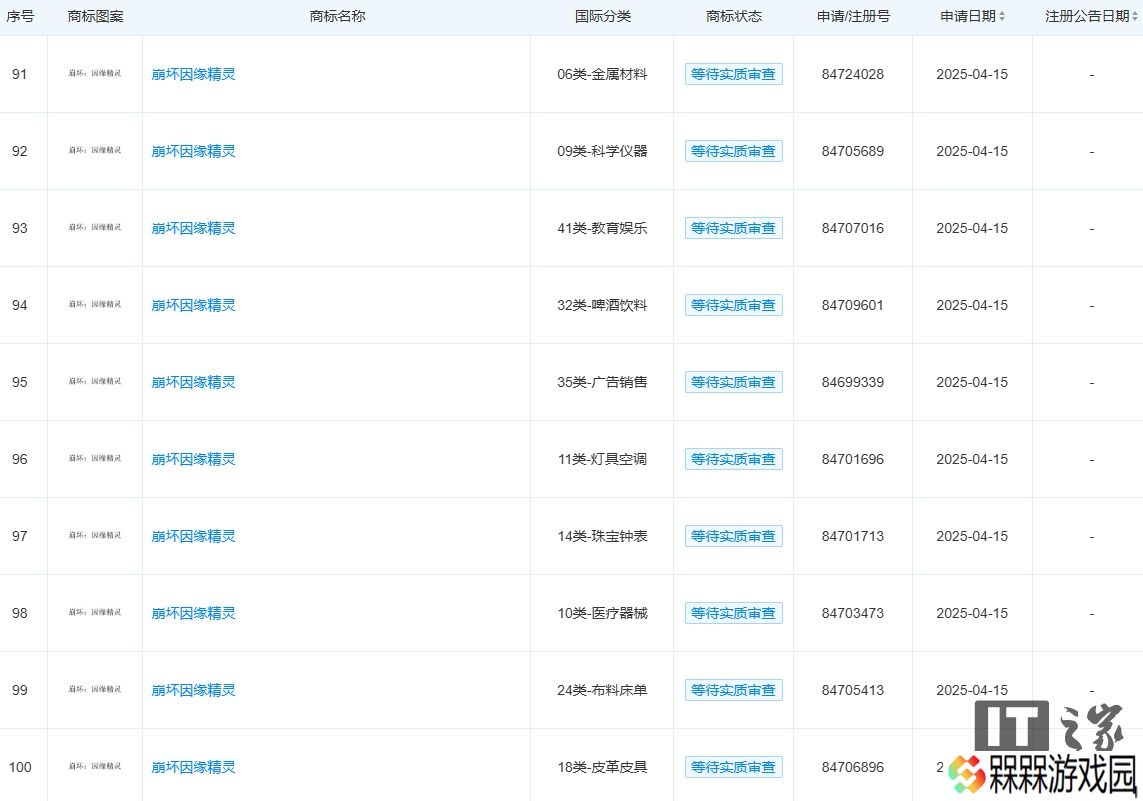The image size is (1143, 801).
Task: Click 等待实质审查 status for 84707016
Action: 733,228
